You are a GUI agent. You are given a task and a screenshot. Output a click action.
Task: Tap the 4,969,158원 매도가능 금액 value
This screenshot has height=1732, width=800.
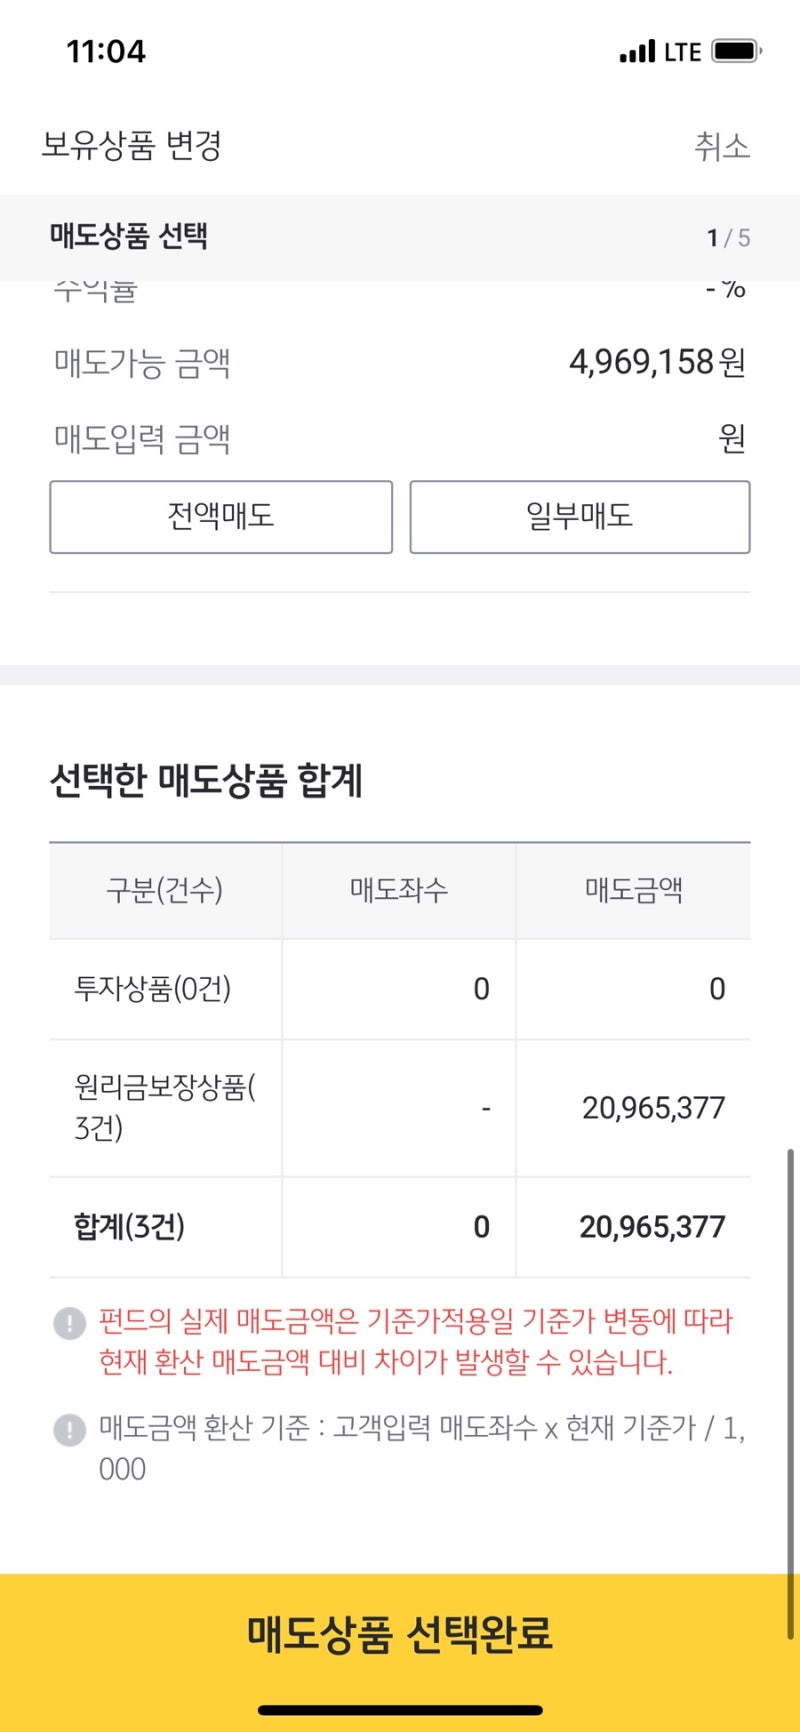(657, 362)
